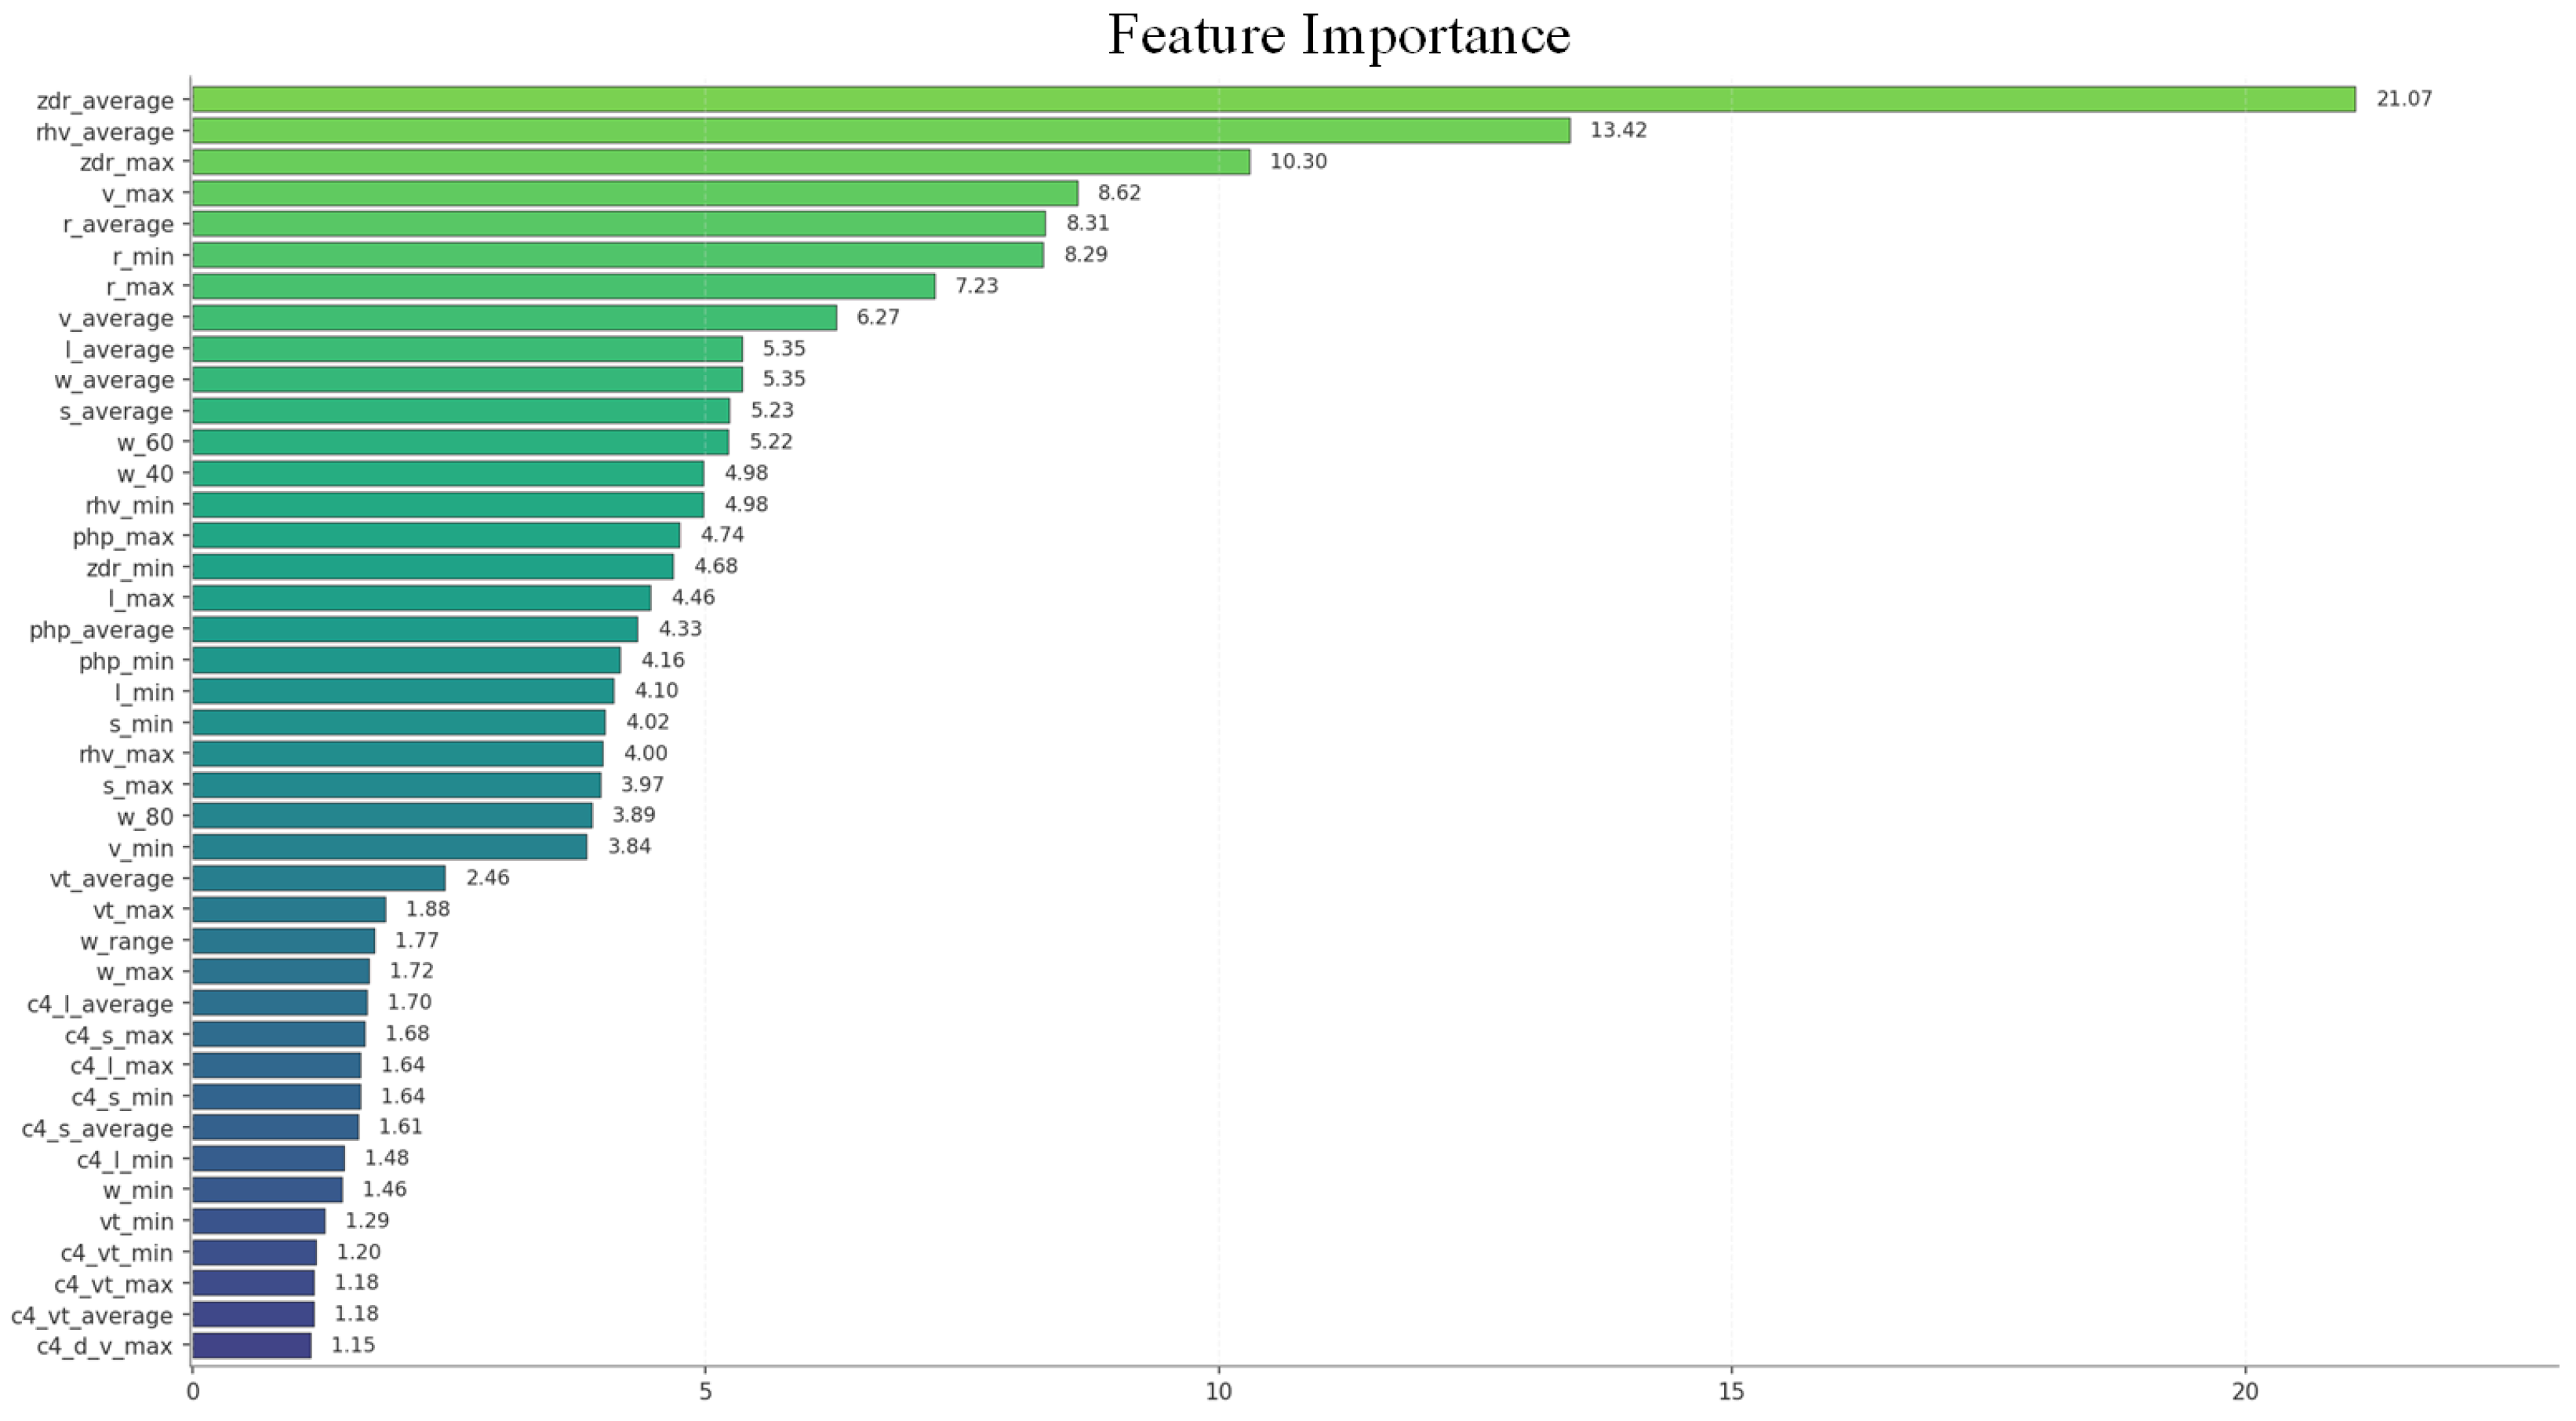Click the r_max bar

(x=563, y=286)
